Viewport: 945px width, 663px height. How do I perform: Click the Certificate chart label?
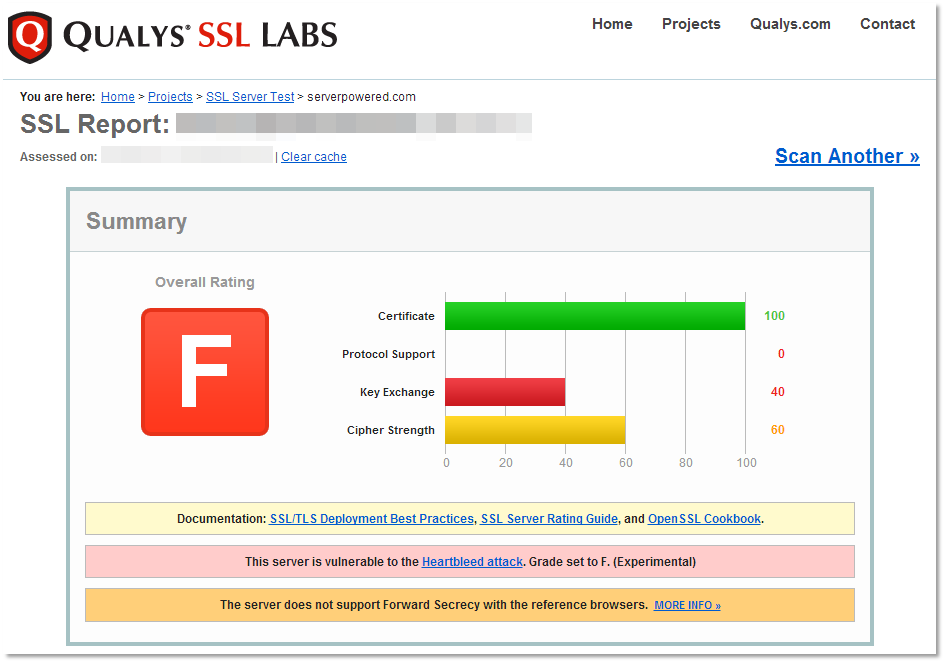coord(406,316)
